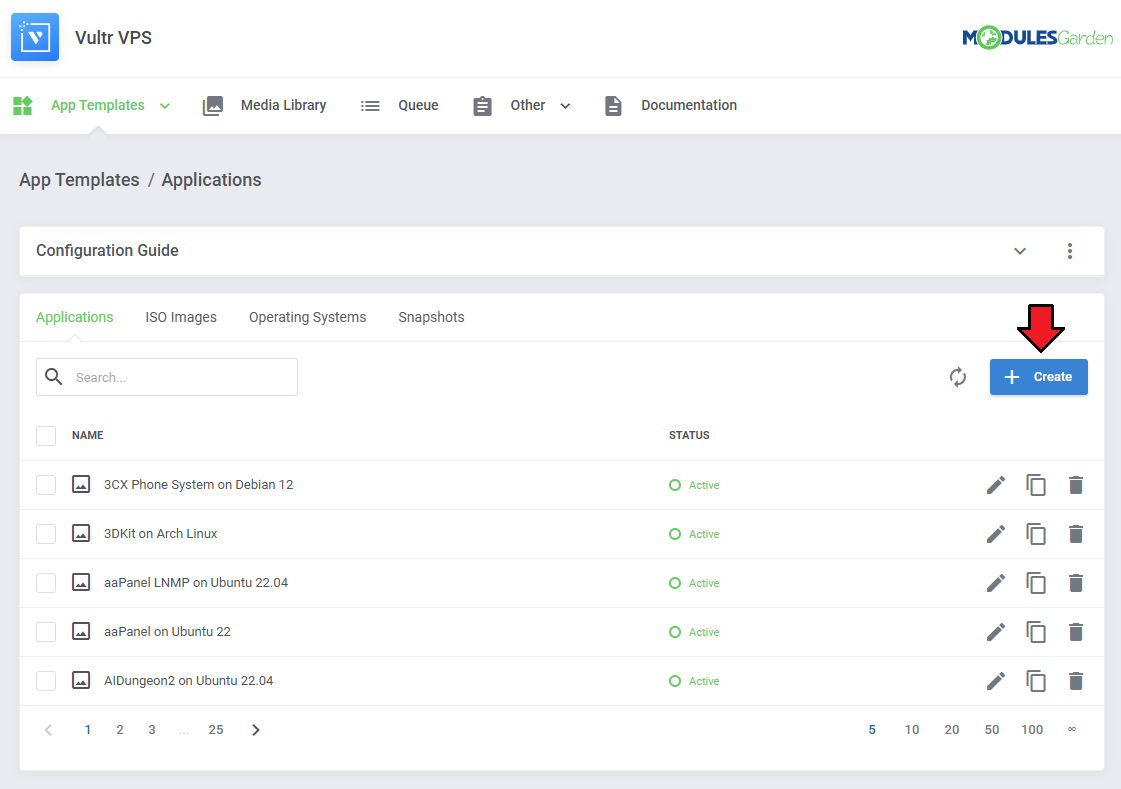Screen dimensions: 1121x789
Task: Click the Other clipboard icon
Action: tap(483, 106)
